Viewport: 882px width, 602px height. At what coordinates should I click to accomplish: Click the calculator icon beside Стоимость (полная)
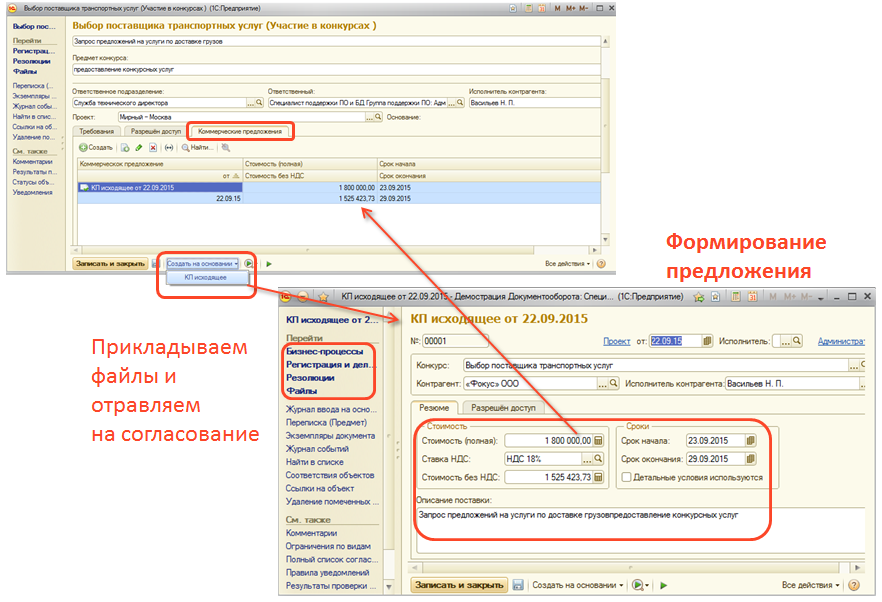[599, 441]
